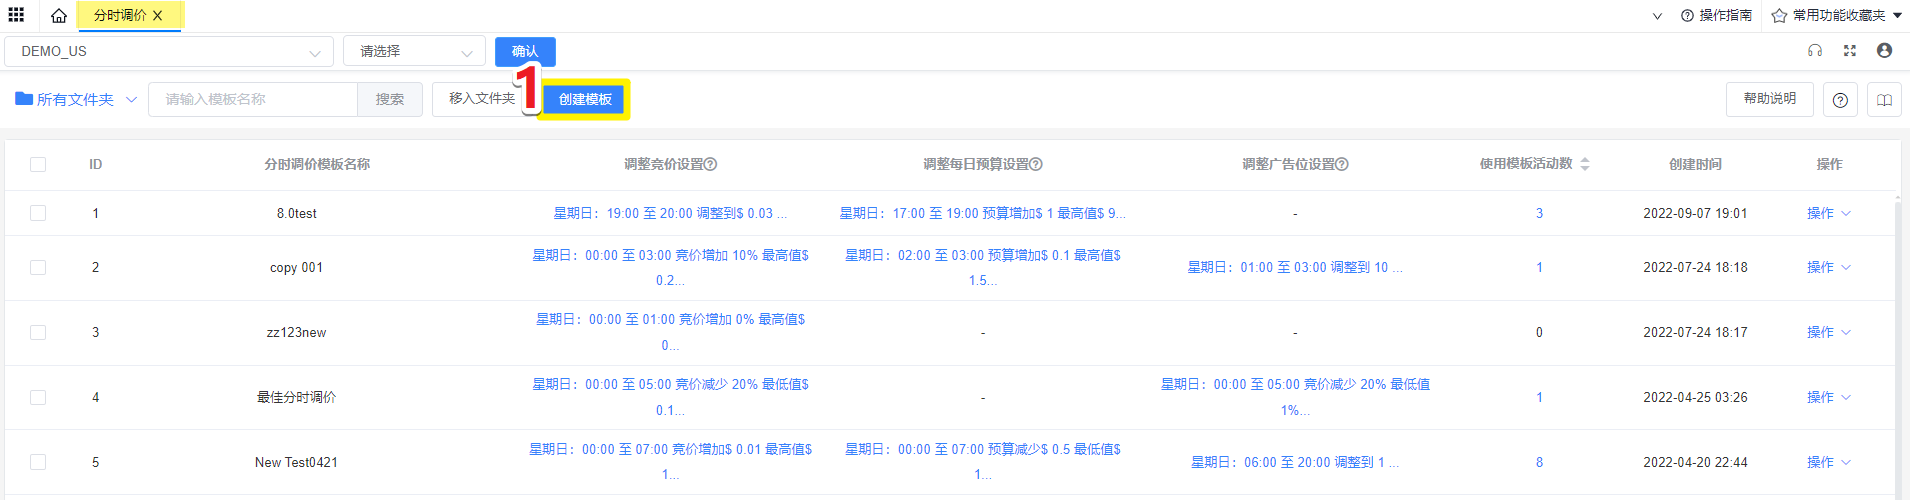Image resolution: width=1910 pixels, height=500 pixels.
Task: Check the row for copy 001
Action: click(38, 267)
